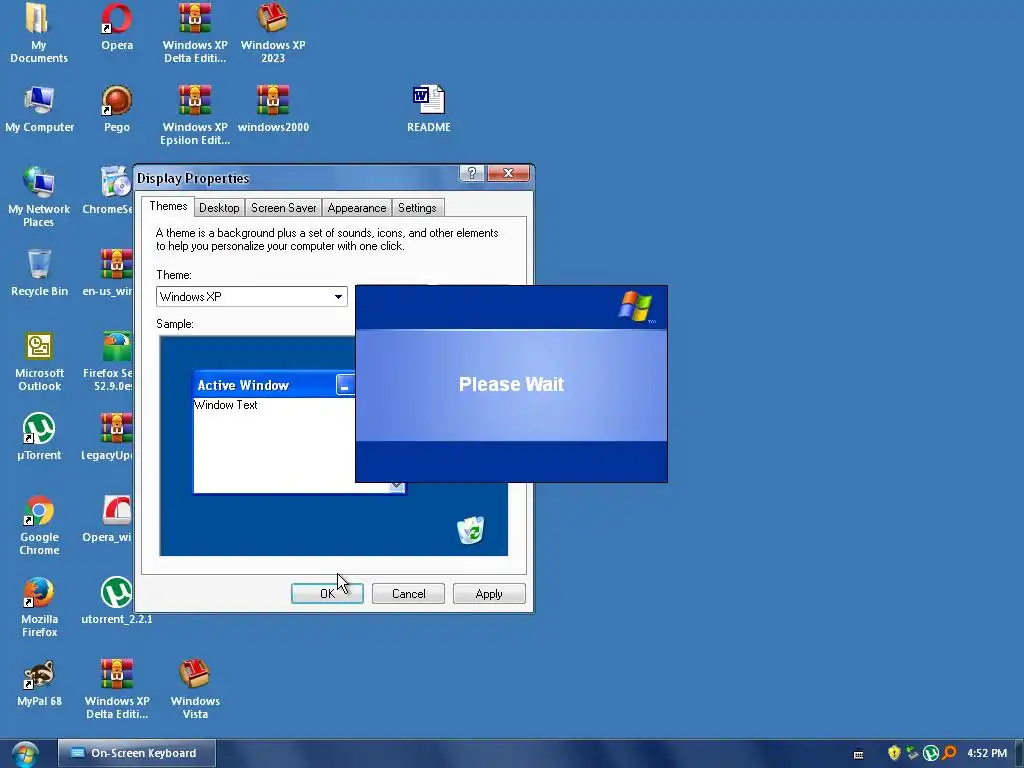Open the My Documents desktop icon
This screenshot has height=768, width=1024.
pyautogui.click(x=38, y=31)
